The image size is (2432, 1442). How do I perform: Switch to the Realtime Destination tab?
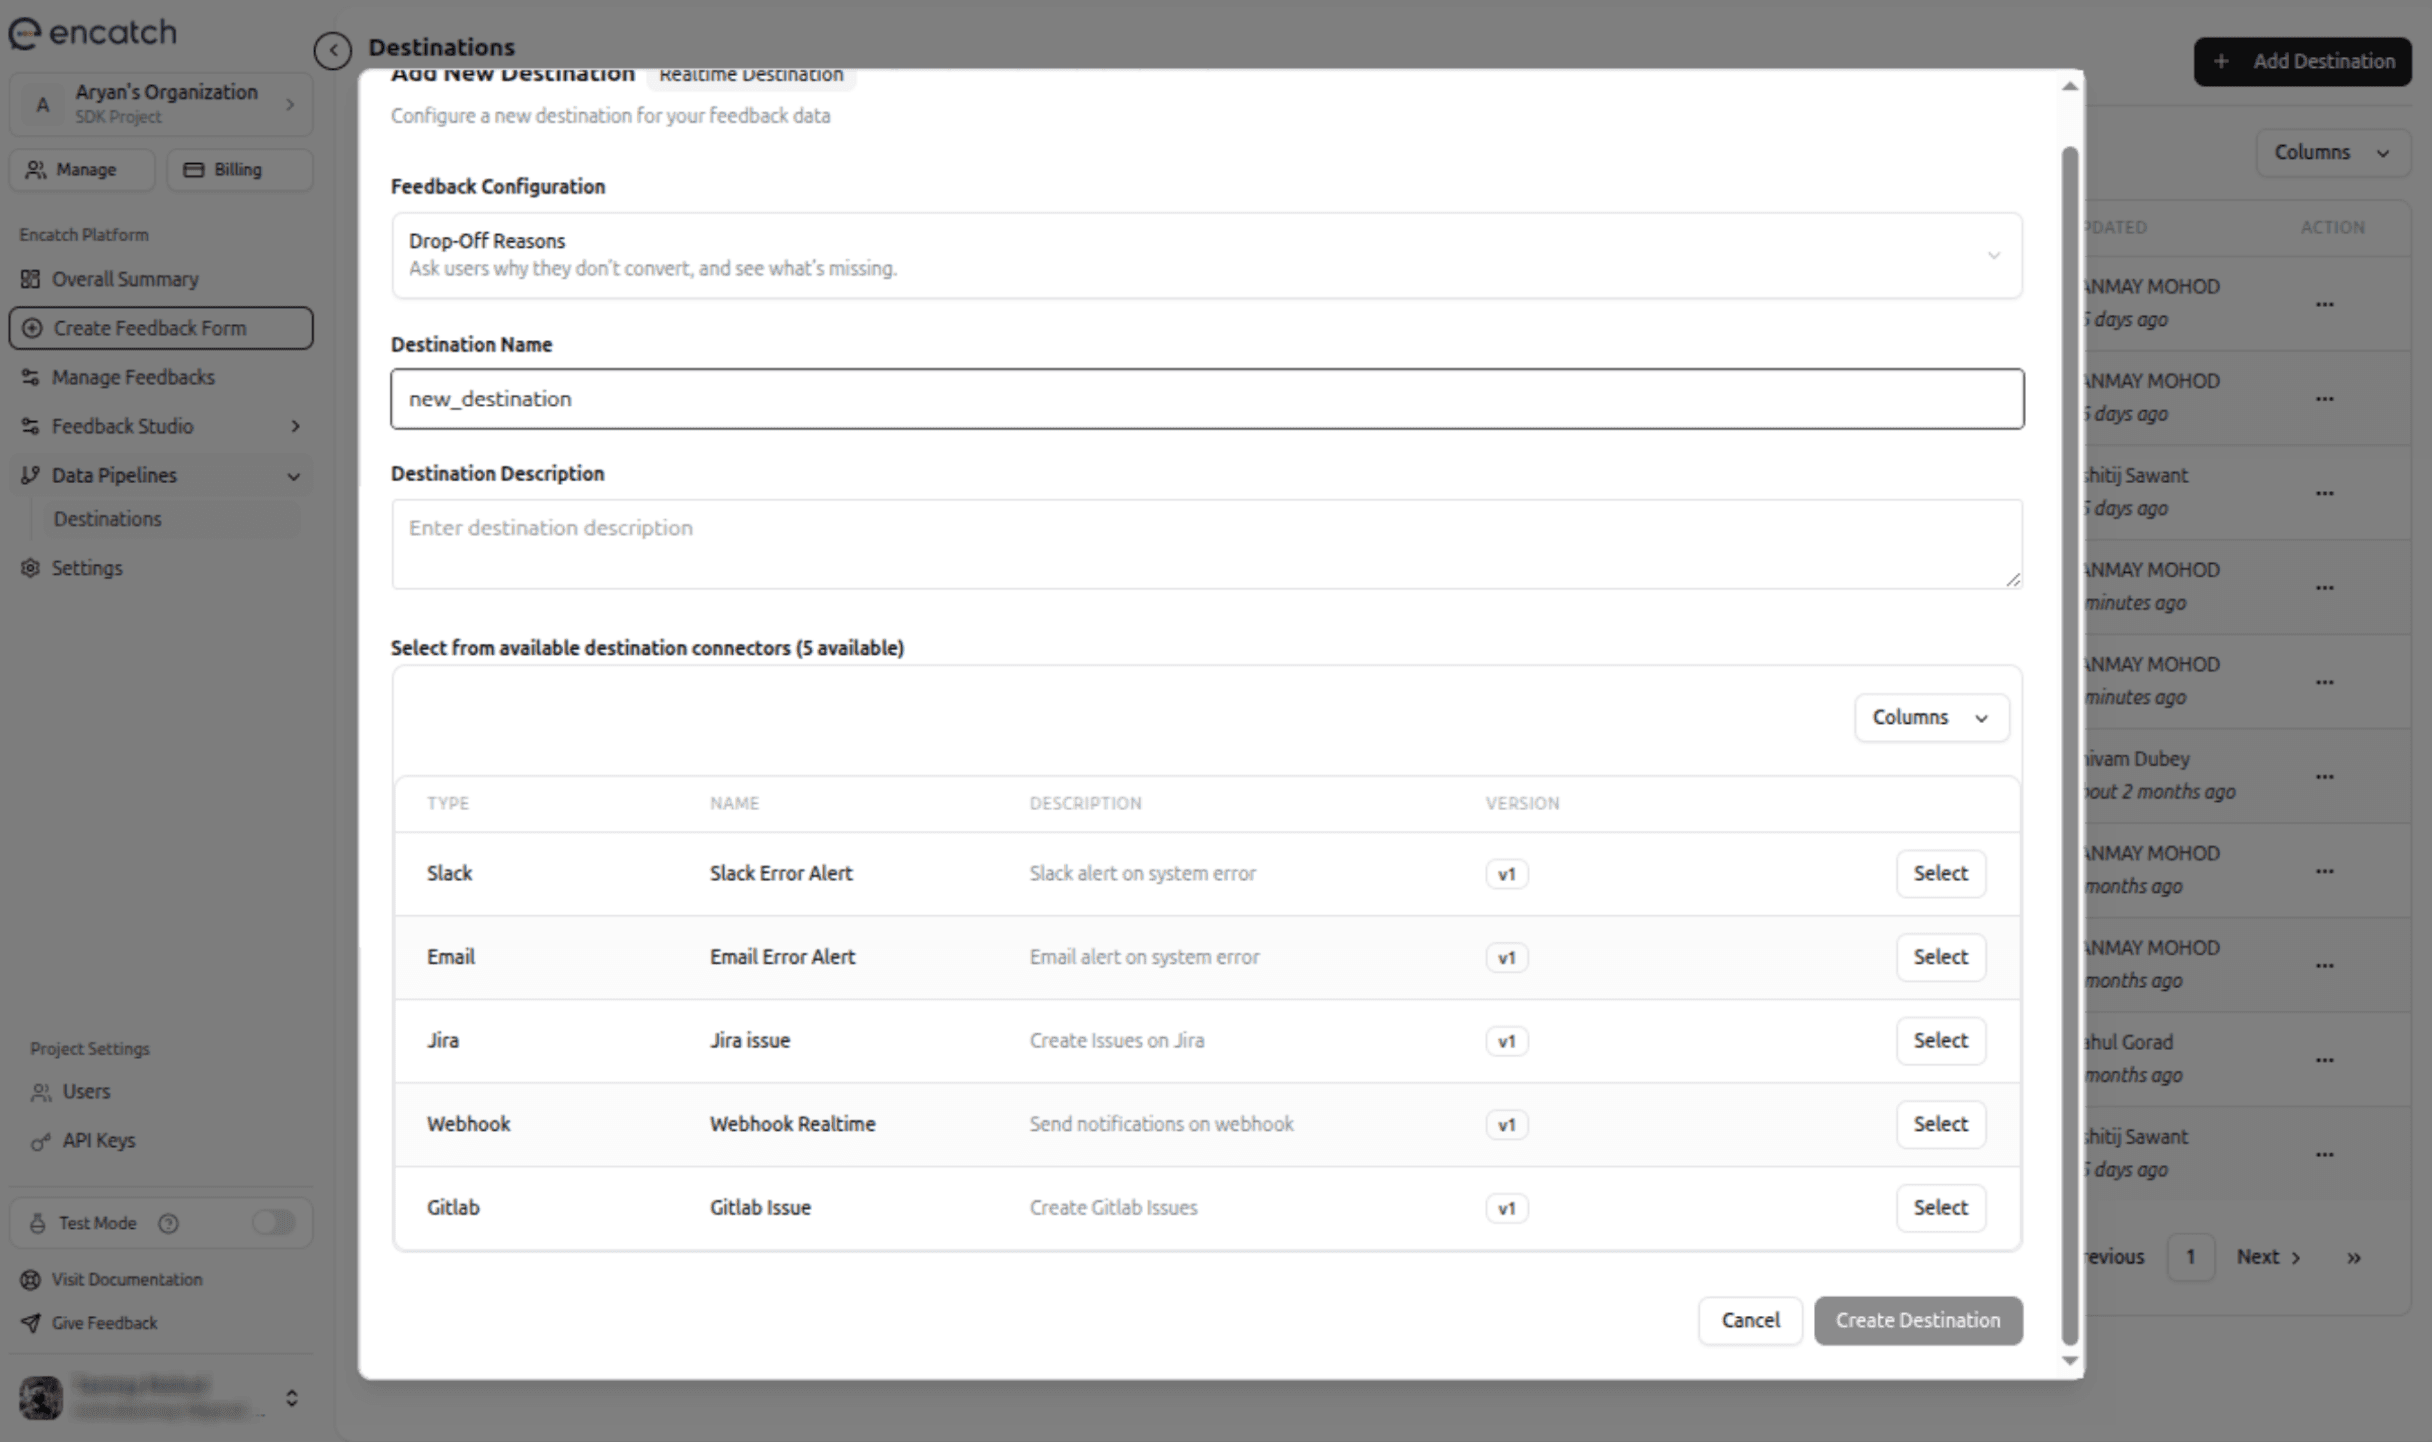(x=750, y=74)
